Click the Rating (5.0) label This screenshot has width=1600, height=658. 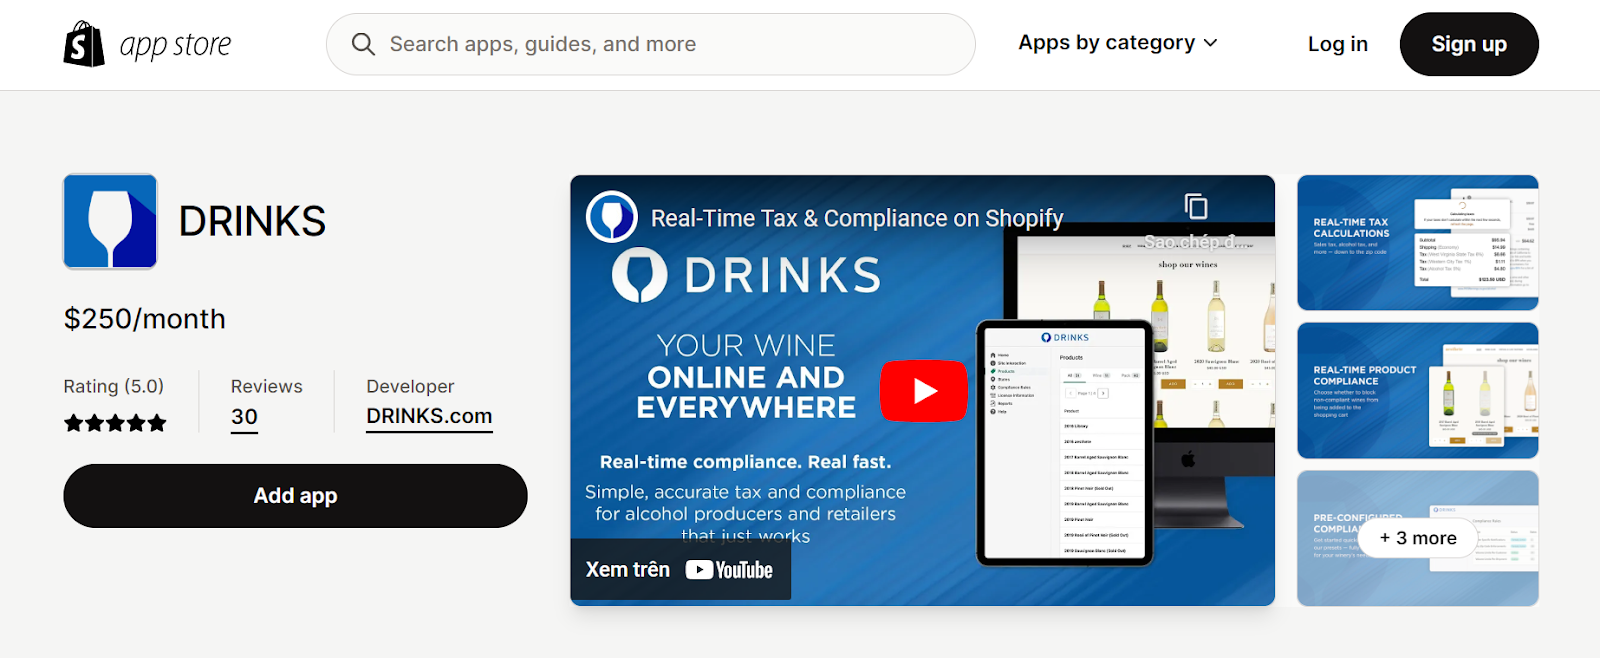(114, 386)
